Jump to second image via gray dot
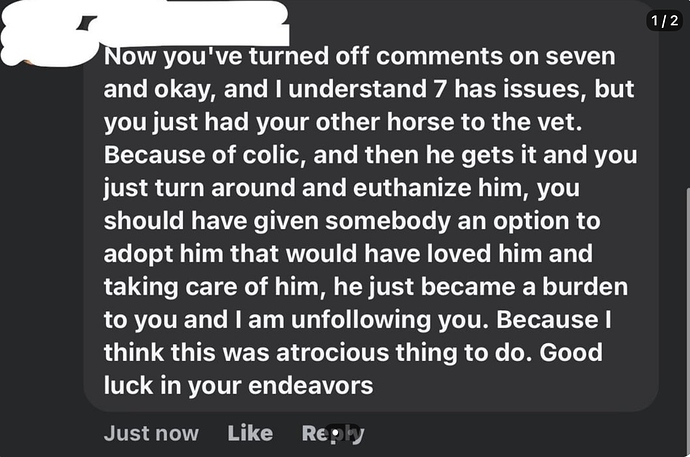 352,434
